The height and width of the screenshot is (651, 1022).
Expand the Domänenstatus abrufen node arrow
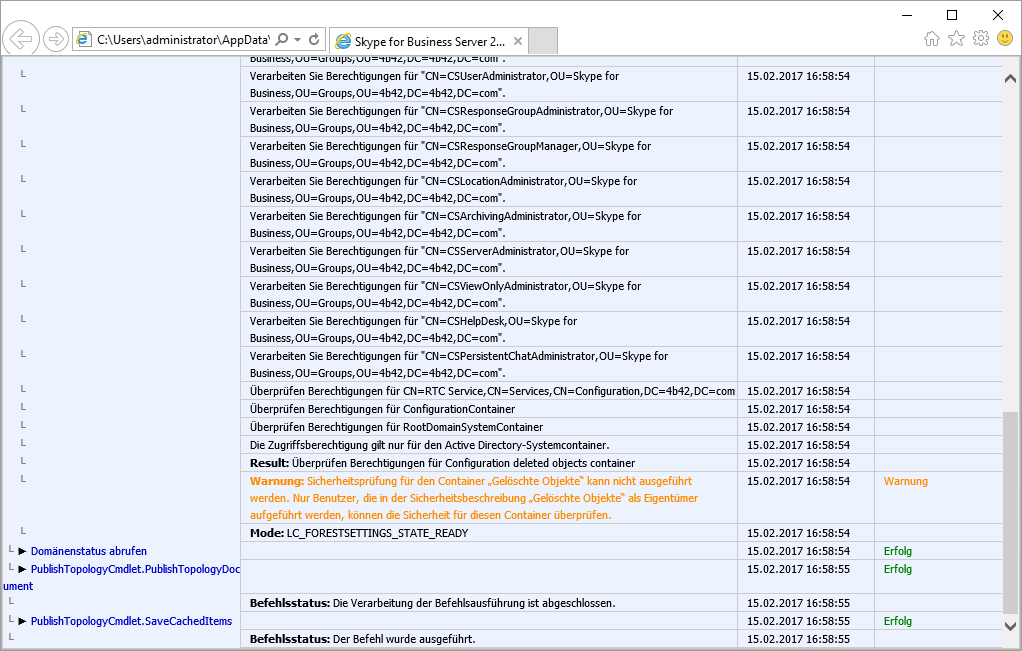(x=23, y=551)
